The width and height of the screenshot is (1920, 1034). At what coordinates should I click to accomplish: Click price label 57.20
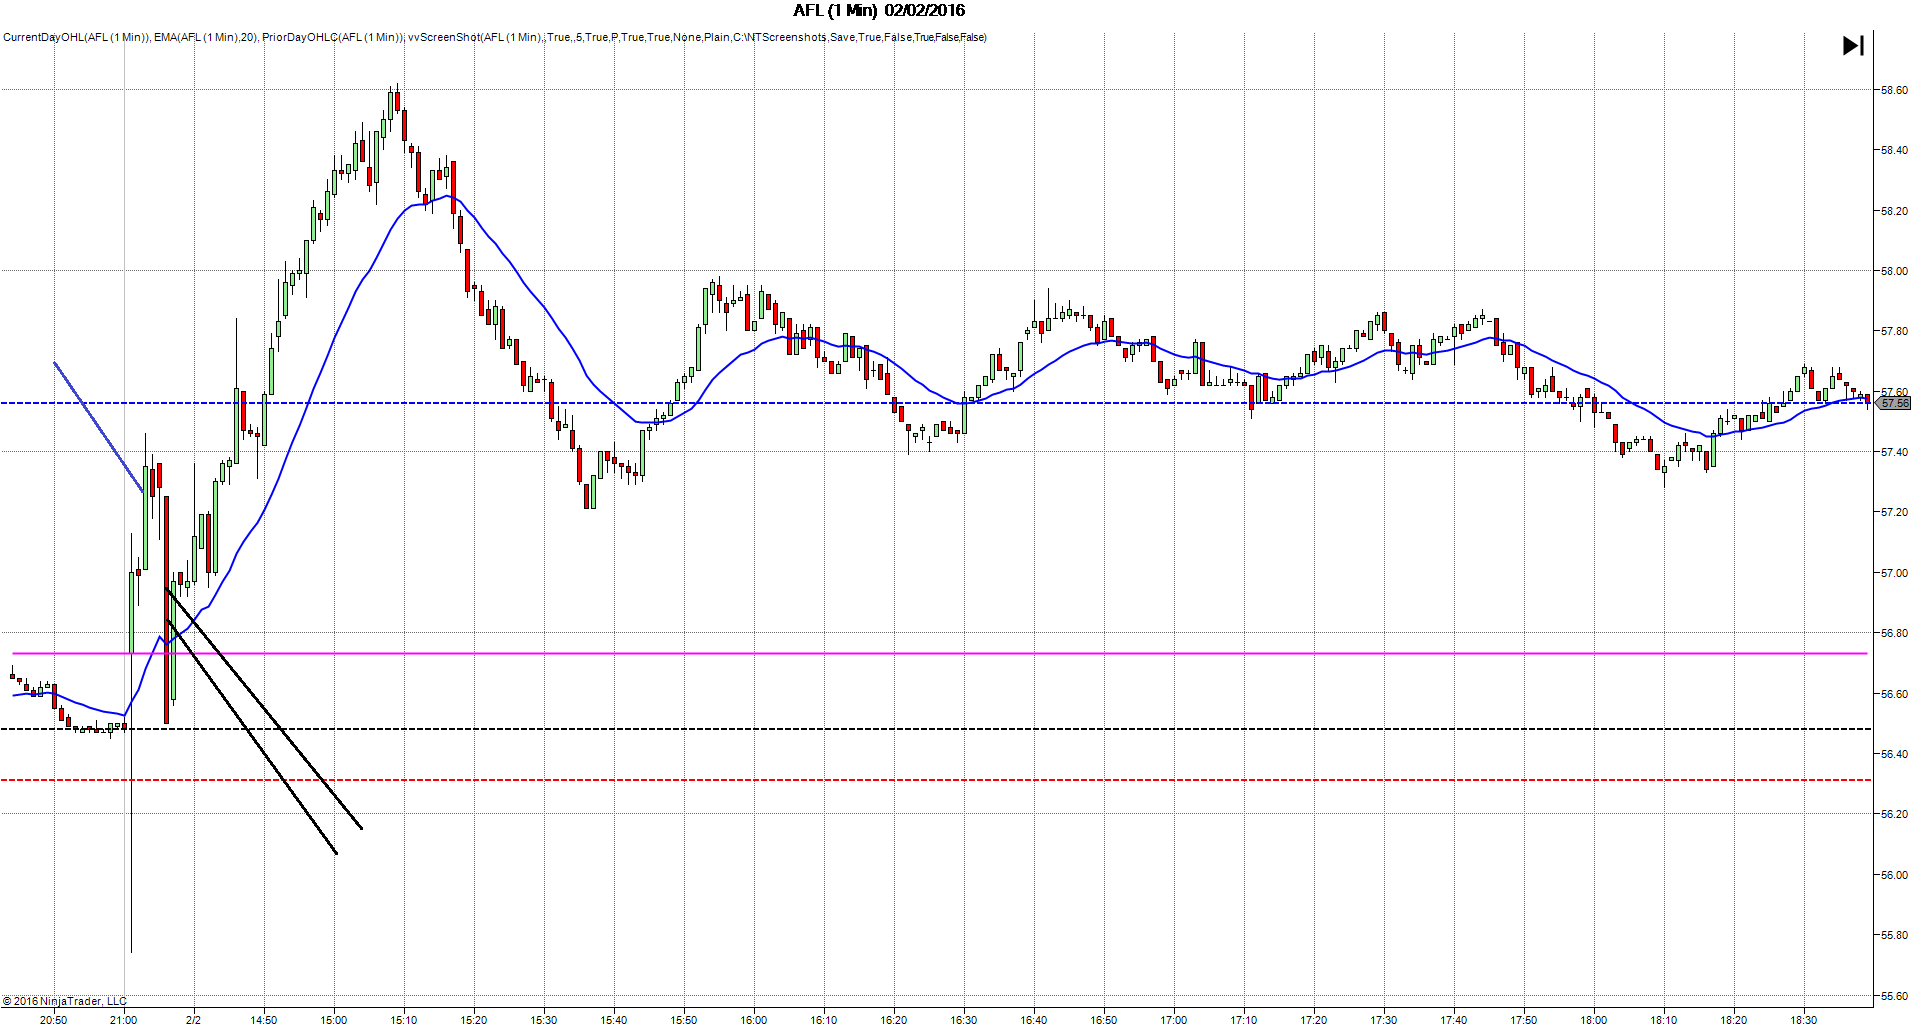coord(1894,512)
